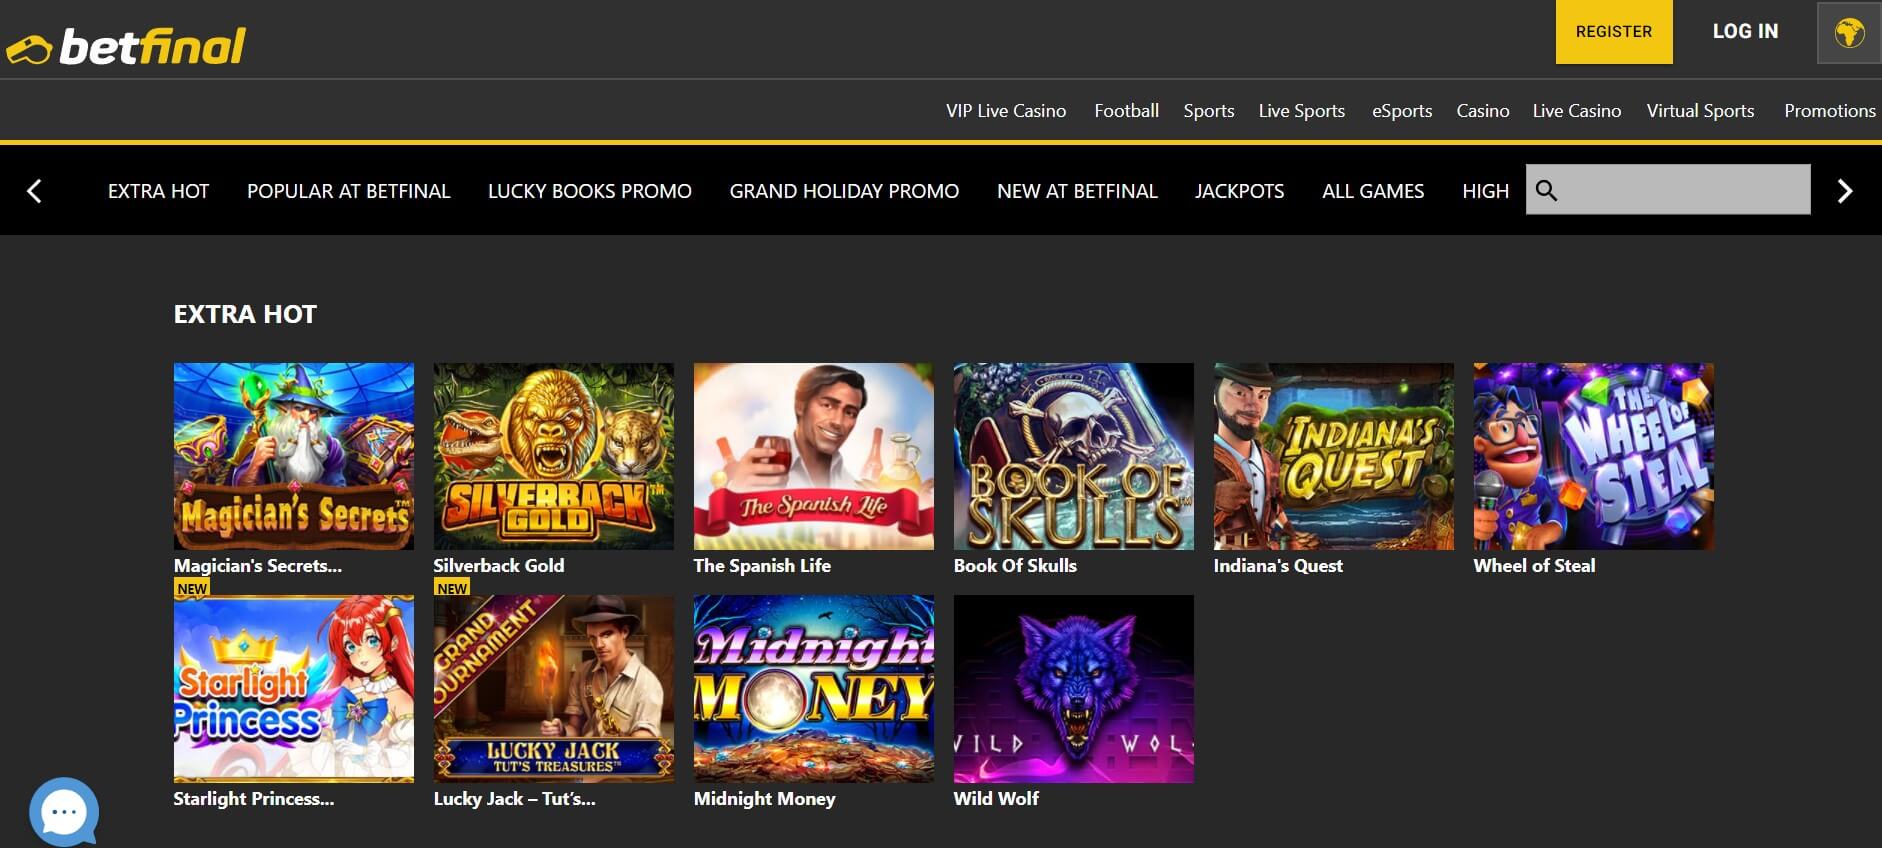Click the Lucky Jack – Tut's title text
Image resolution: width=1882 pixels, height=848 pixels.
pos(514,799)
